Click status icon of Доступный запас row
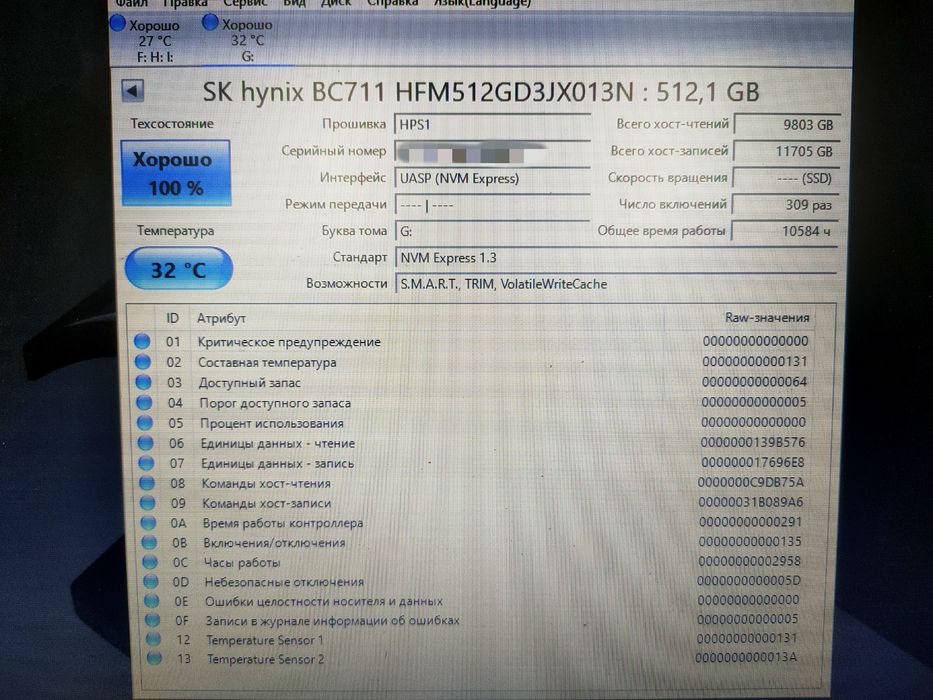This screenshot has width=933, height=700. pos(143,382)
